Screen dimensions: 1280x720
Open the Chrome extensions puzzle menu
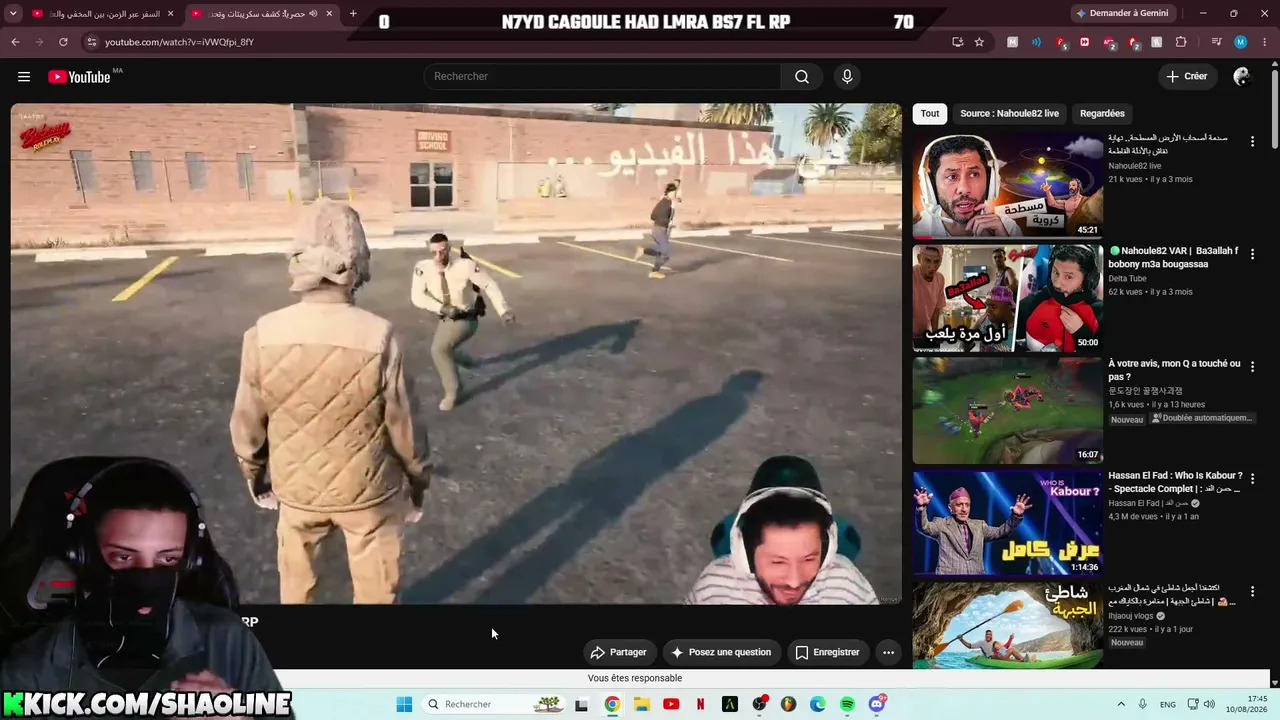tap(1181, 42)
